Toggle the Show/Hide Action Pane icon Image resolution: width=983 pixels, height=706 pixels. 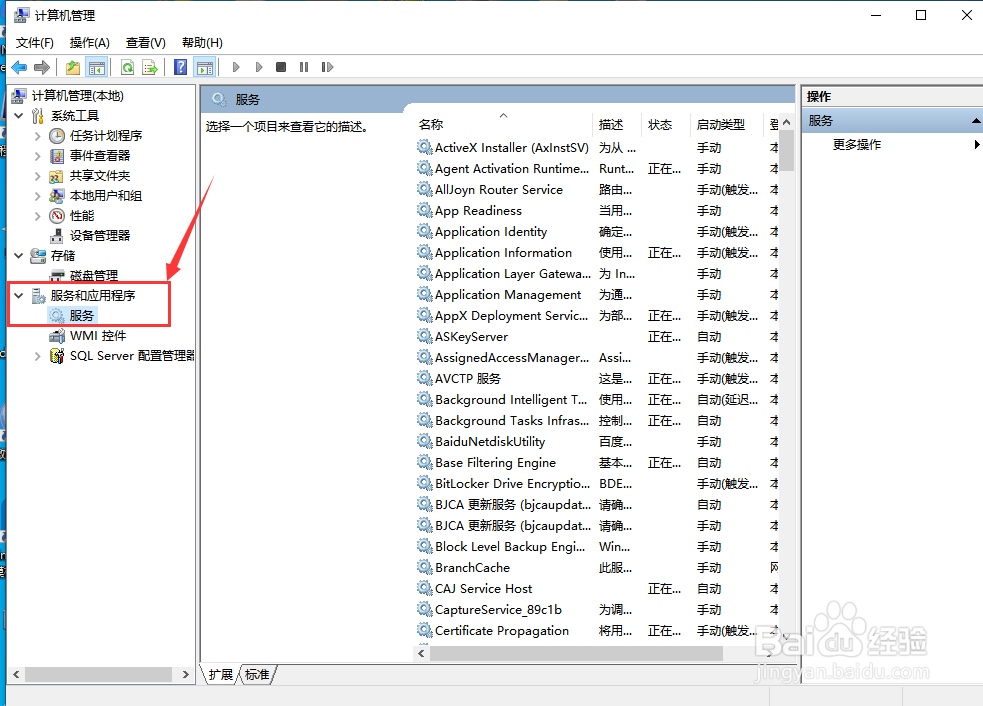click(x=205, y=67)
